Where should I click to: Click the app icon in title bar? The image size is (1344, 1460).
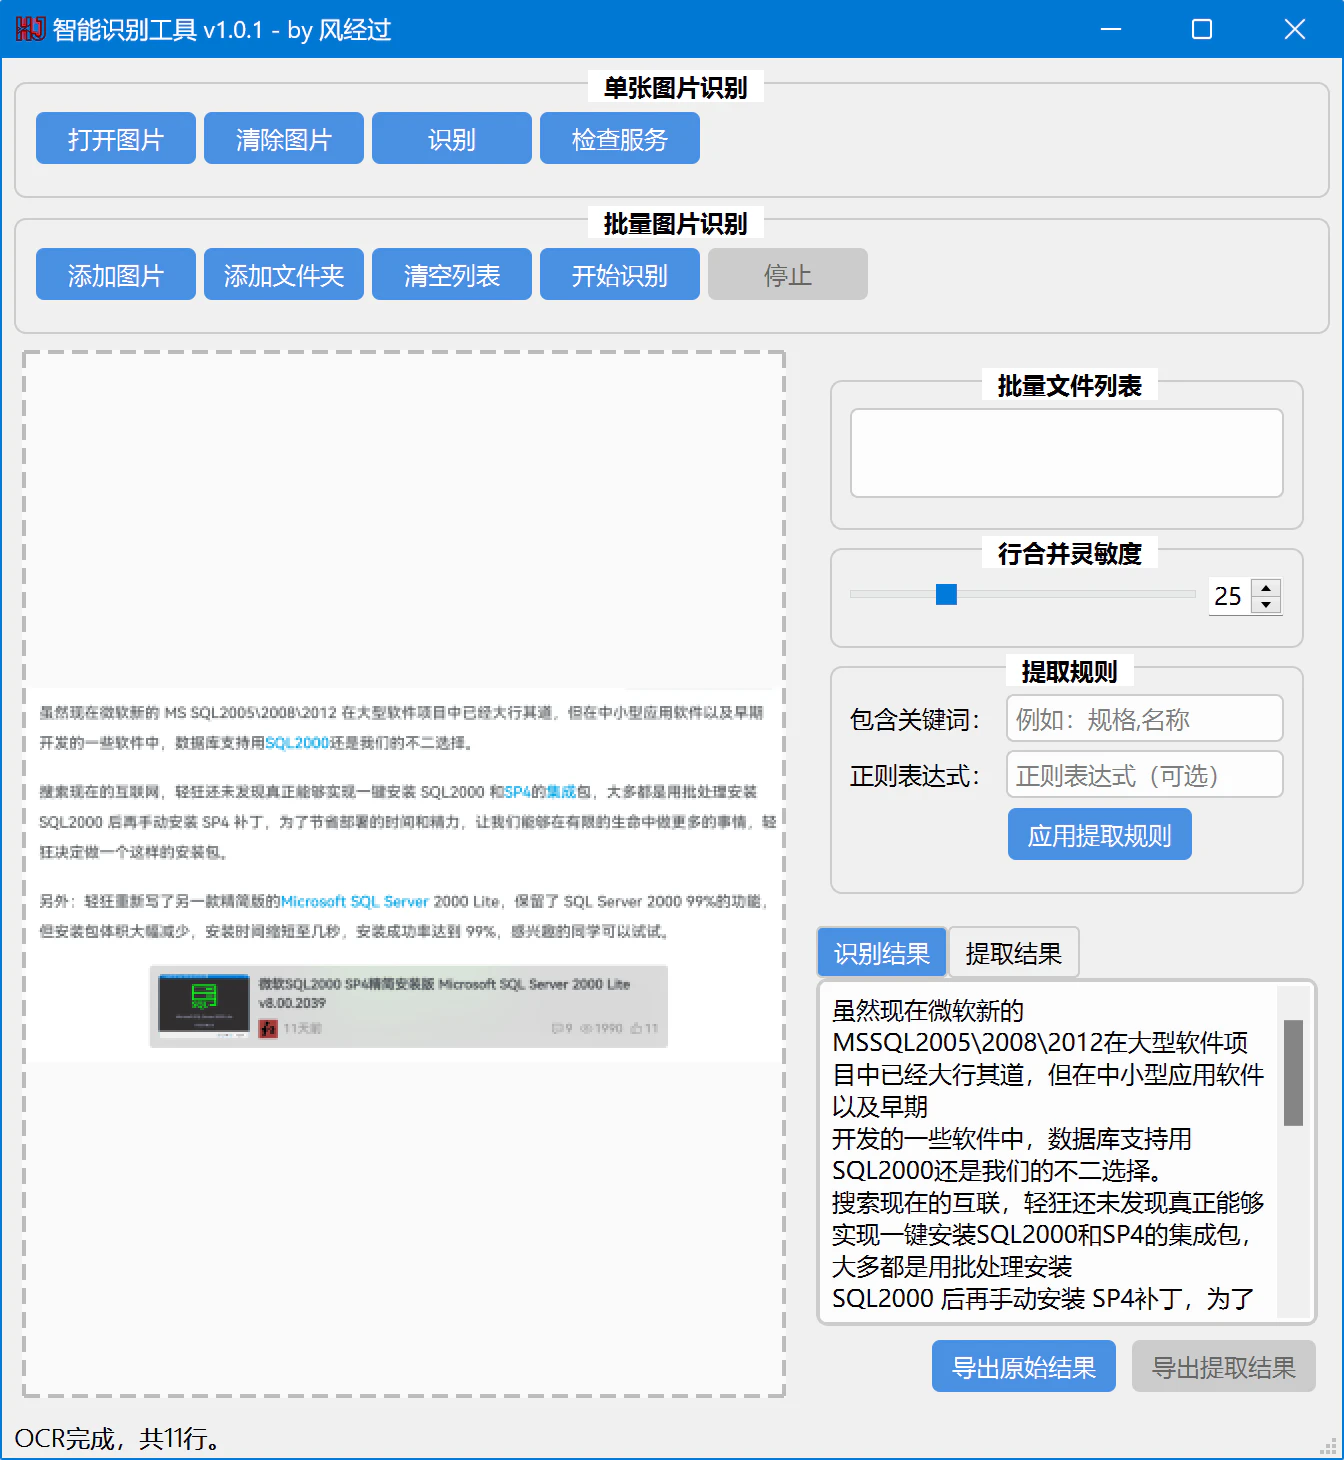pyautogui.click(x=29, y=29)
